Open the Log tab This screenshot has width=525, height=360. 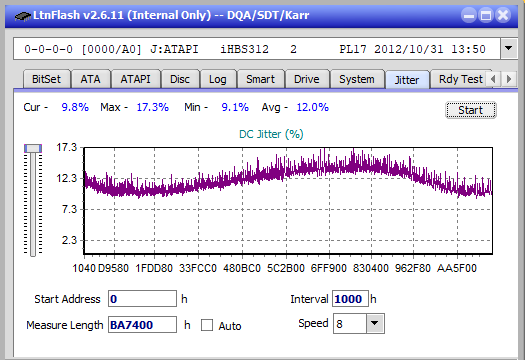pos(218,79)
